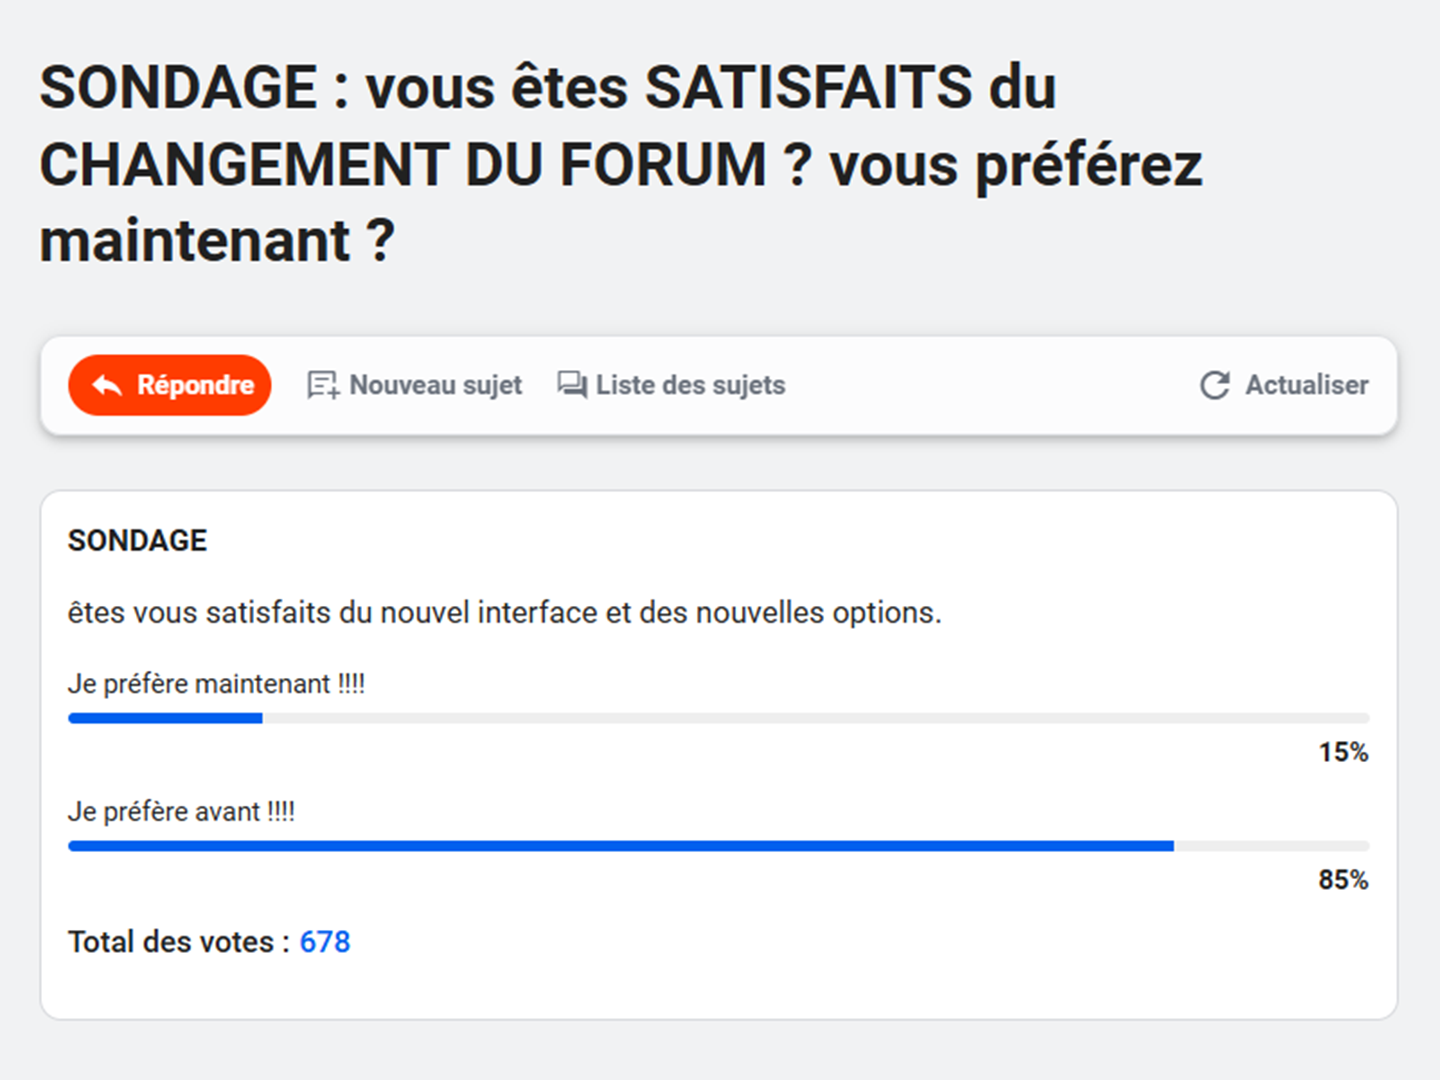Refresh the page with Actualiser
Image resolution: width=1440 pixels, height=1080 pixels.
click(x=1284, y=385)
